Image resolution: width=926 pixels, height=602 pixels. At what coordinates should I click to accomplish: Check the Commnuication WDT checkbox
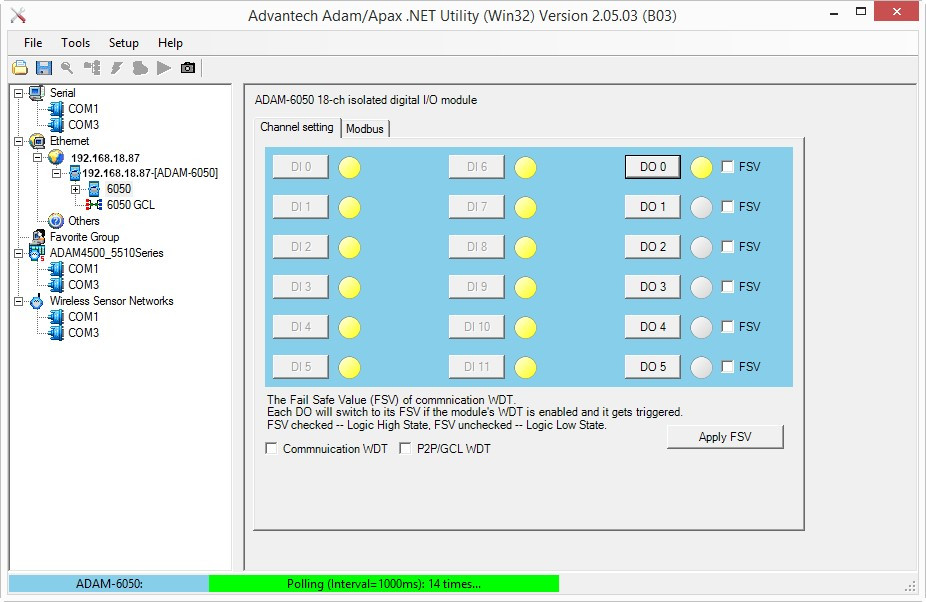(272, 448)
